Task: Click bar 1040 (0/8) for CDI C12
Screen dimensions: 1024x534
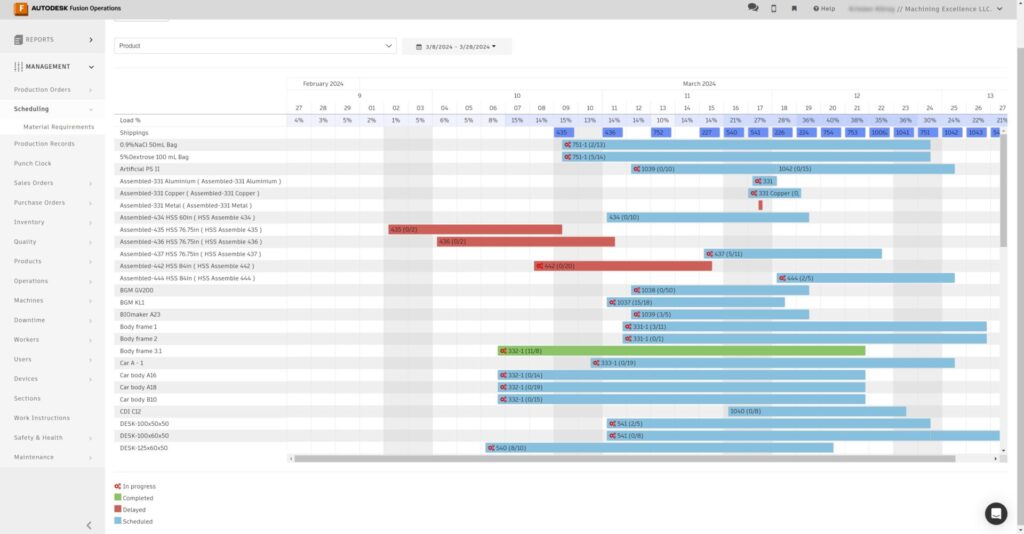Action: pos(816,411)
